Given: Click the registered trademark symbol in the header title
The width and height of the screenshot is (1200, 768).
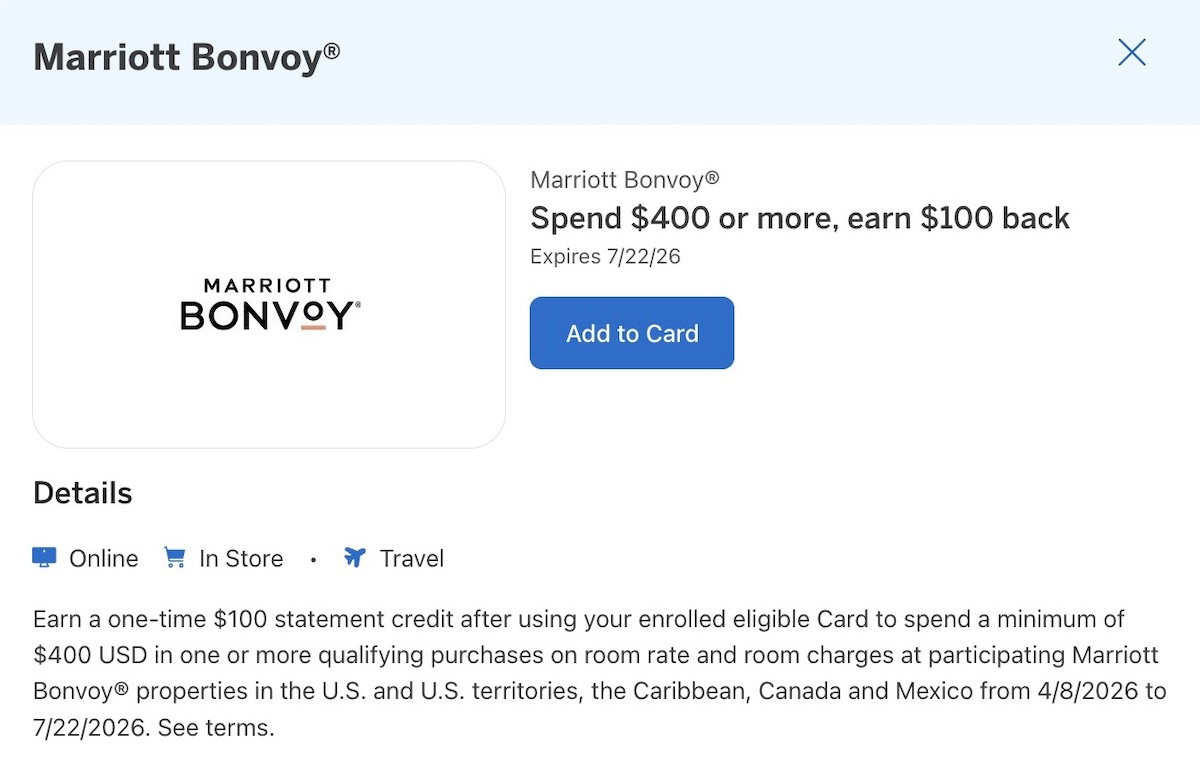Looking at the screenshot, I should [332, 48].
